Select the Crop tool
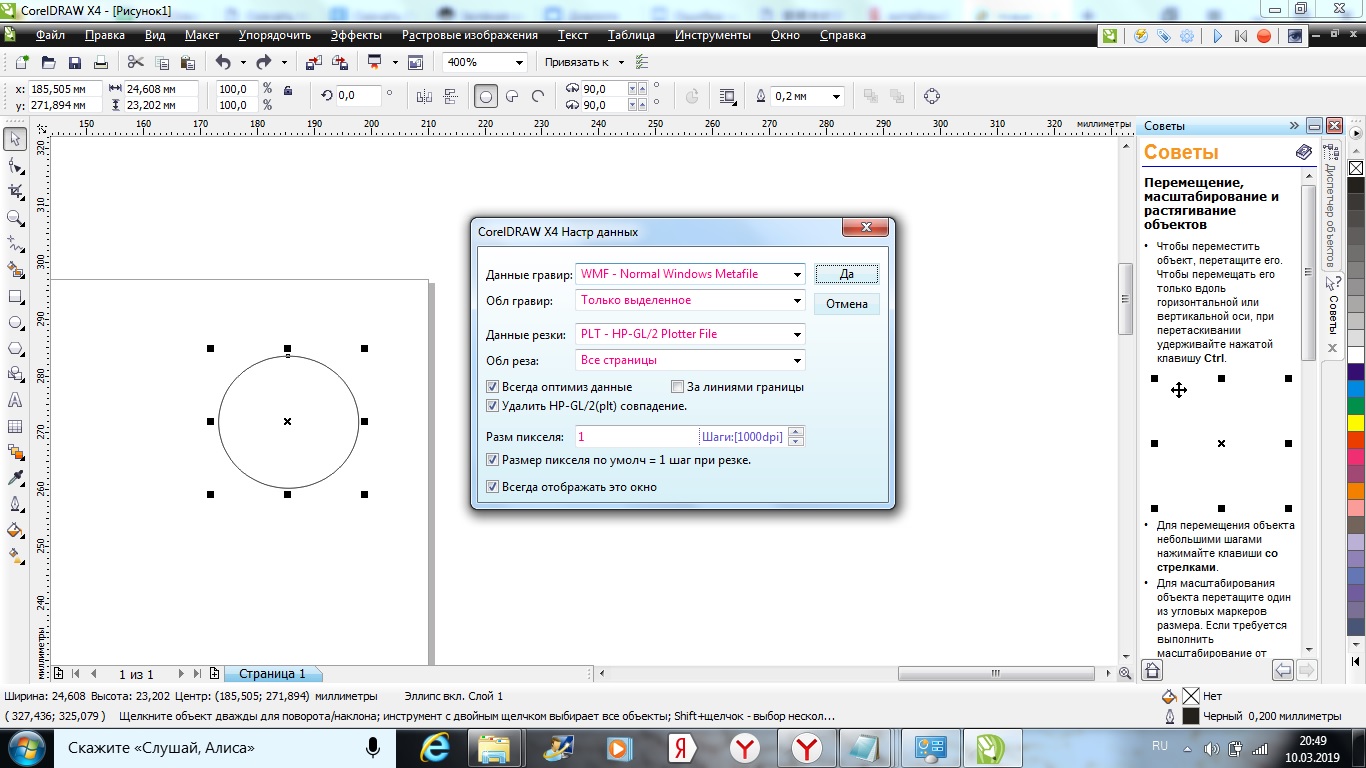 coord(15,191)
